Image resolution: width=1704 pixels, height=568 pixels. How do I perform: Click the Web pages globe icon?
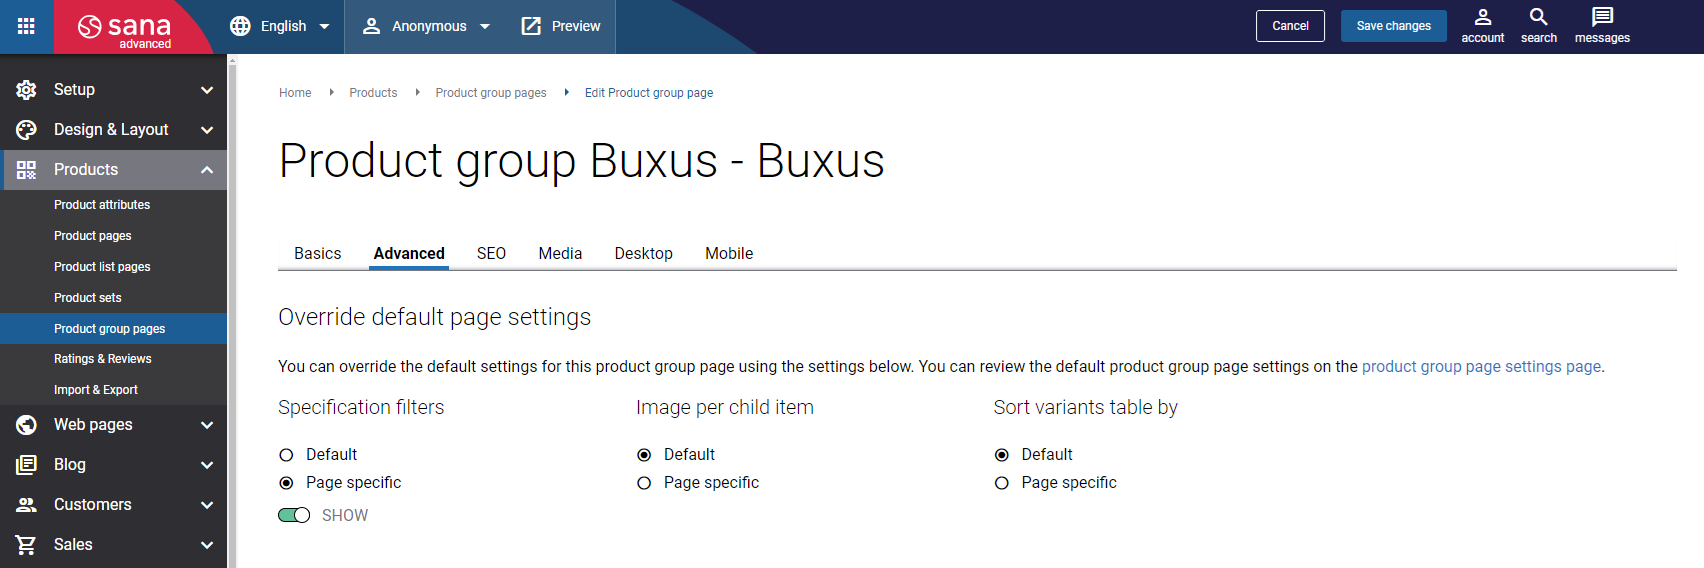(x=26, y=425)
